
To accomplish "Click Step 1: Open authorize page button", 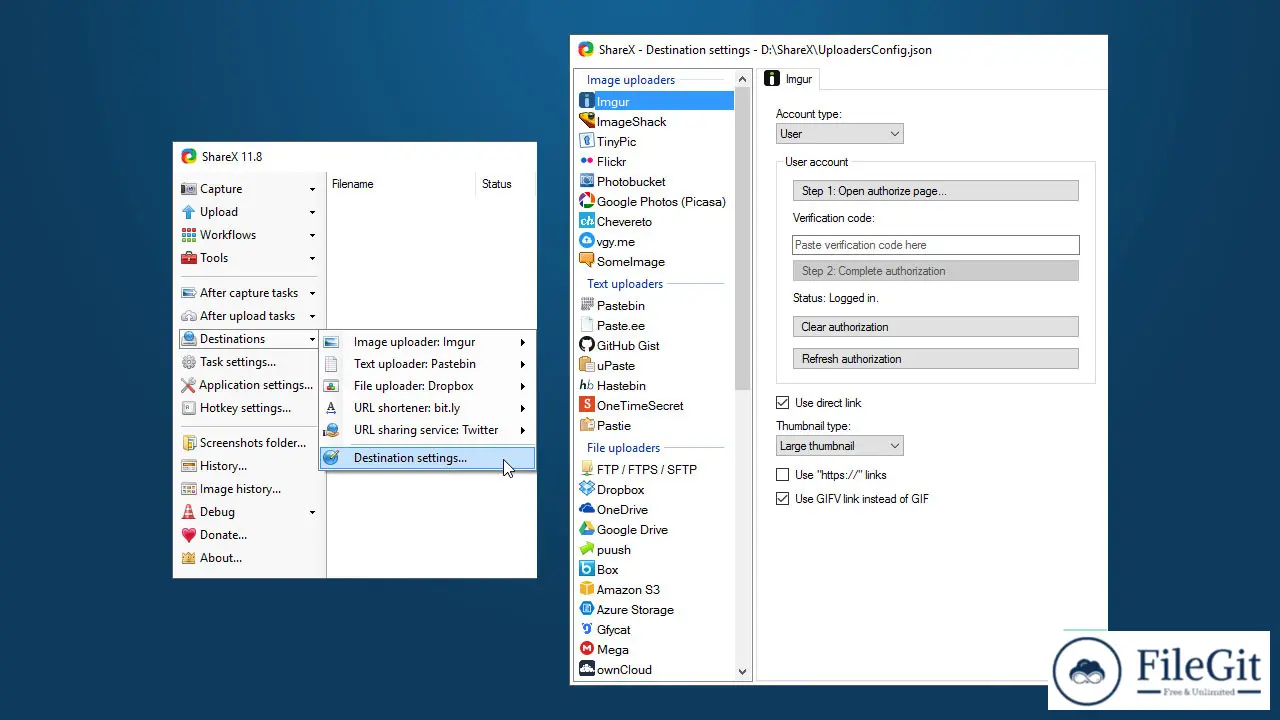I will click(x=935, y=191).
